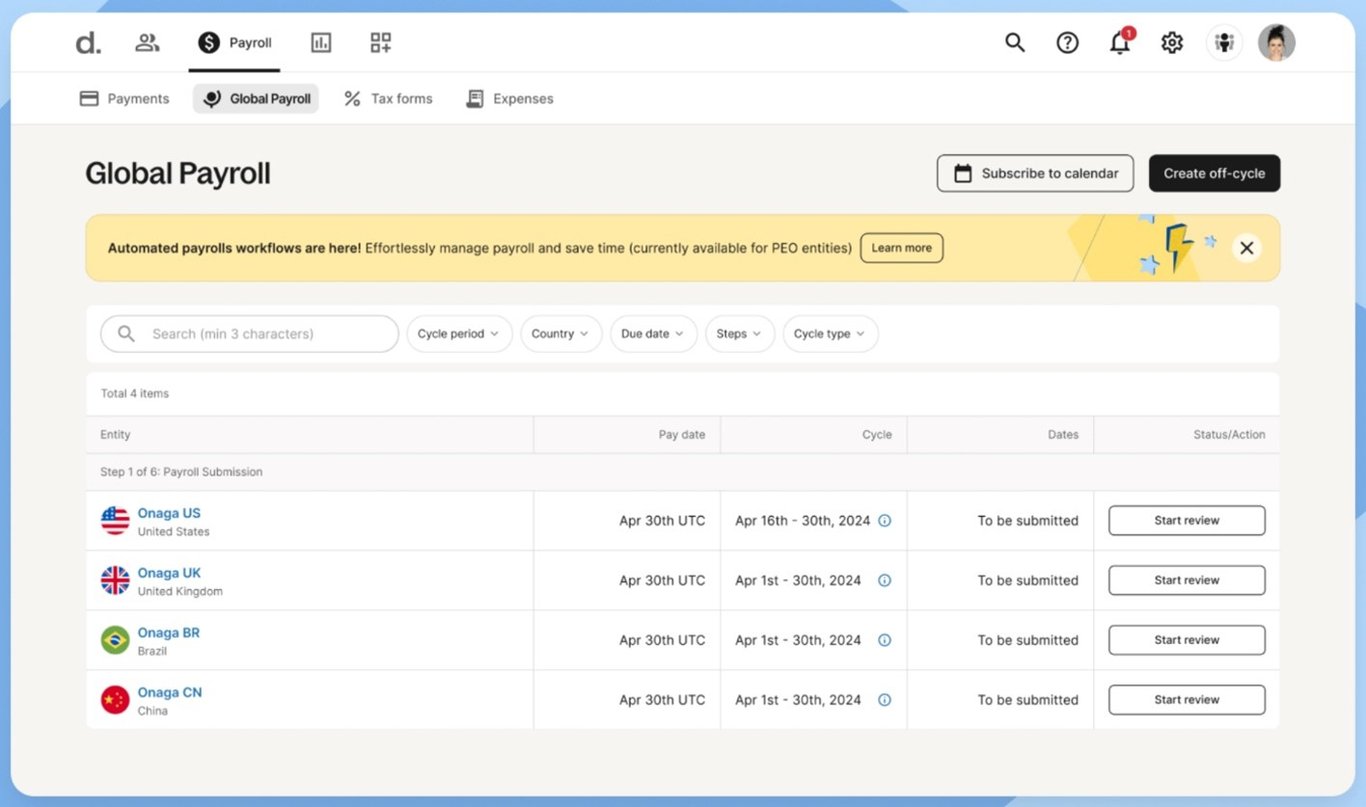The width and height of the screenshot is (1366, 807).
Task: Click the referrals icon near your avatar
Action: coord(1224,42)
